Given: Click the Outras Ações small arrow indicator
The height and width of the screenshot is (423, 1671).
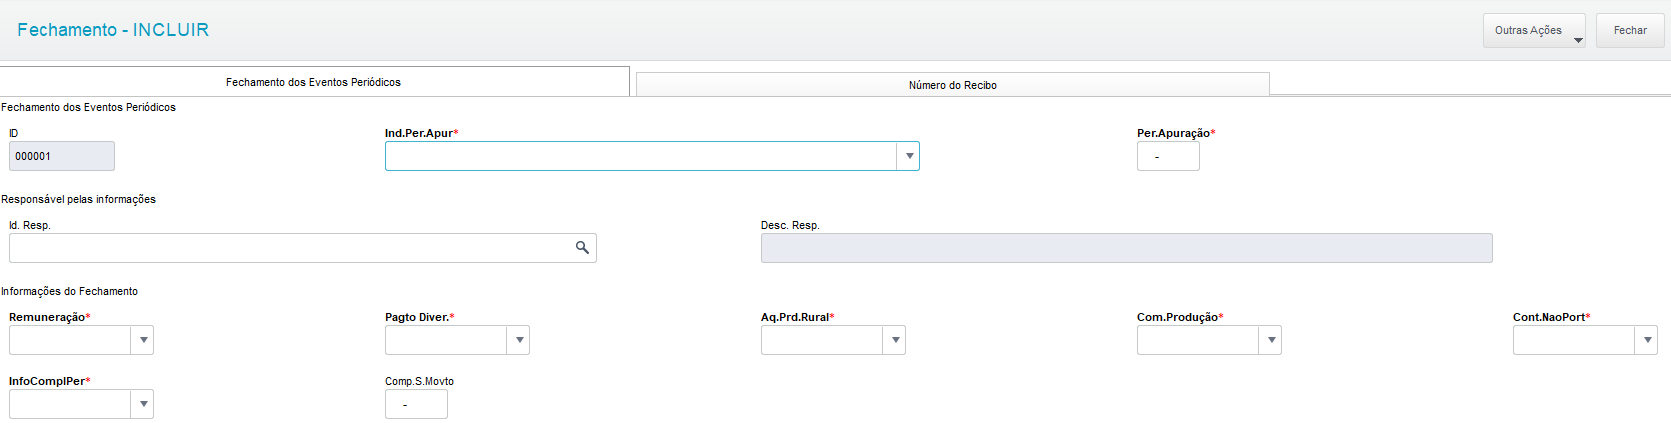Looking at the screenshot, I should [x=1578, y=41].
